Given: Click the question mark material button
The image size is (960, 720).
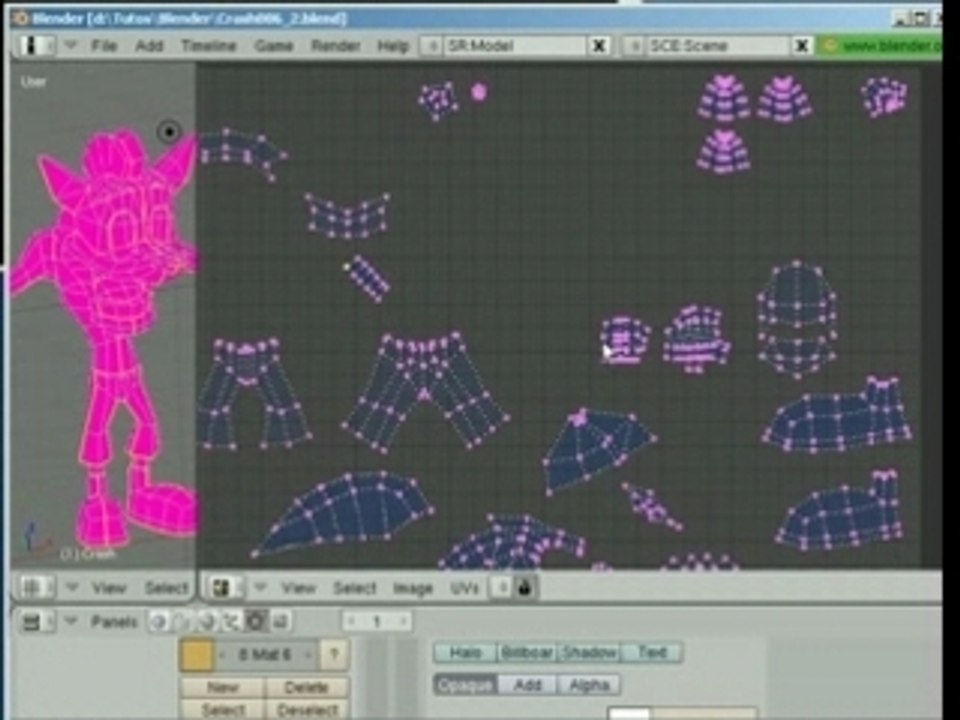Looking at the screenshot, I should click(x=334, y=656).
